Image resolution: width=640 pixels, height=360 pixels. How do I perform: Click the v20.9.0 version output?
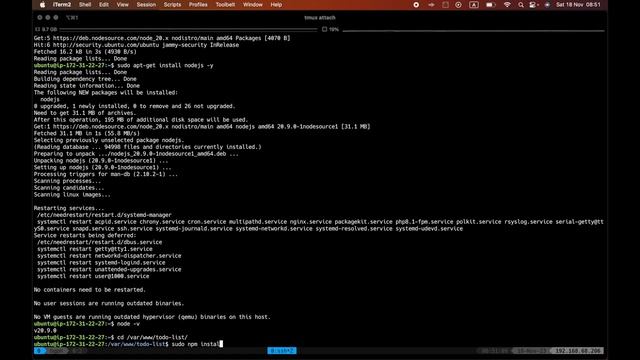[45, 331]
